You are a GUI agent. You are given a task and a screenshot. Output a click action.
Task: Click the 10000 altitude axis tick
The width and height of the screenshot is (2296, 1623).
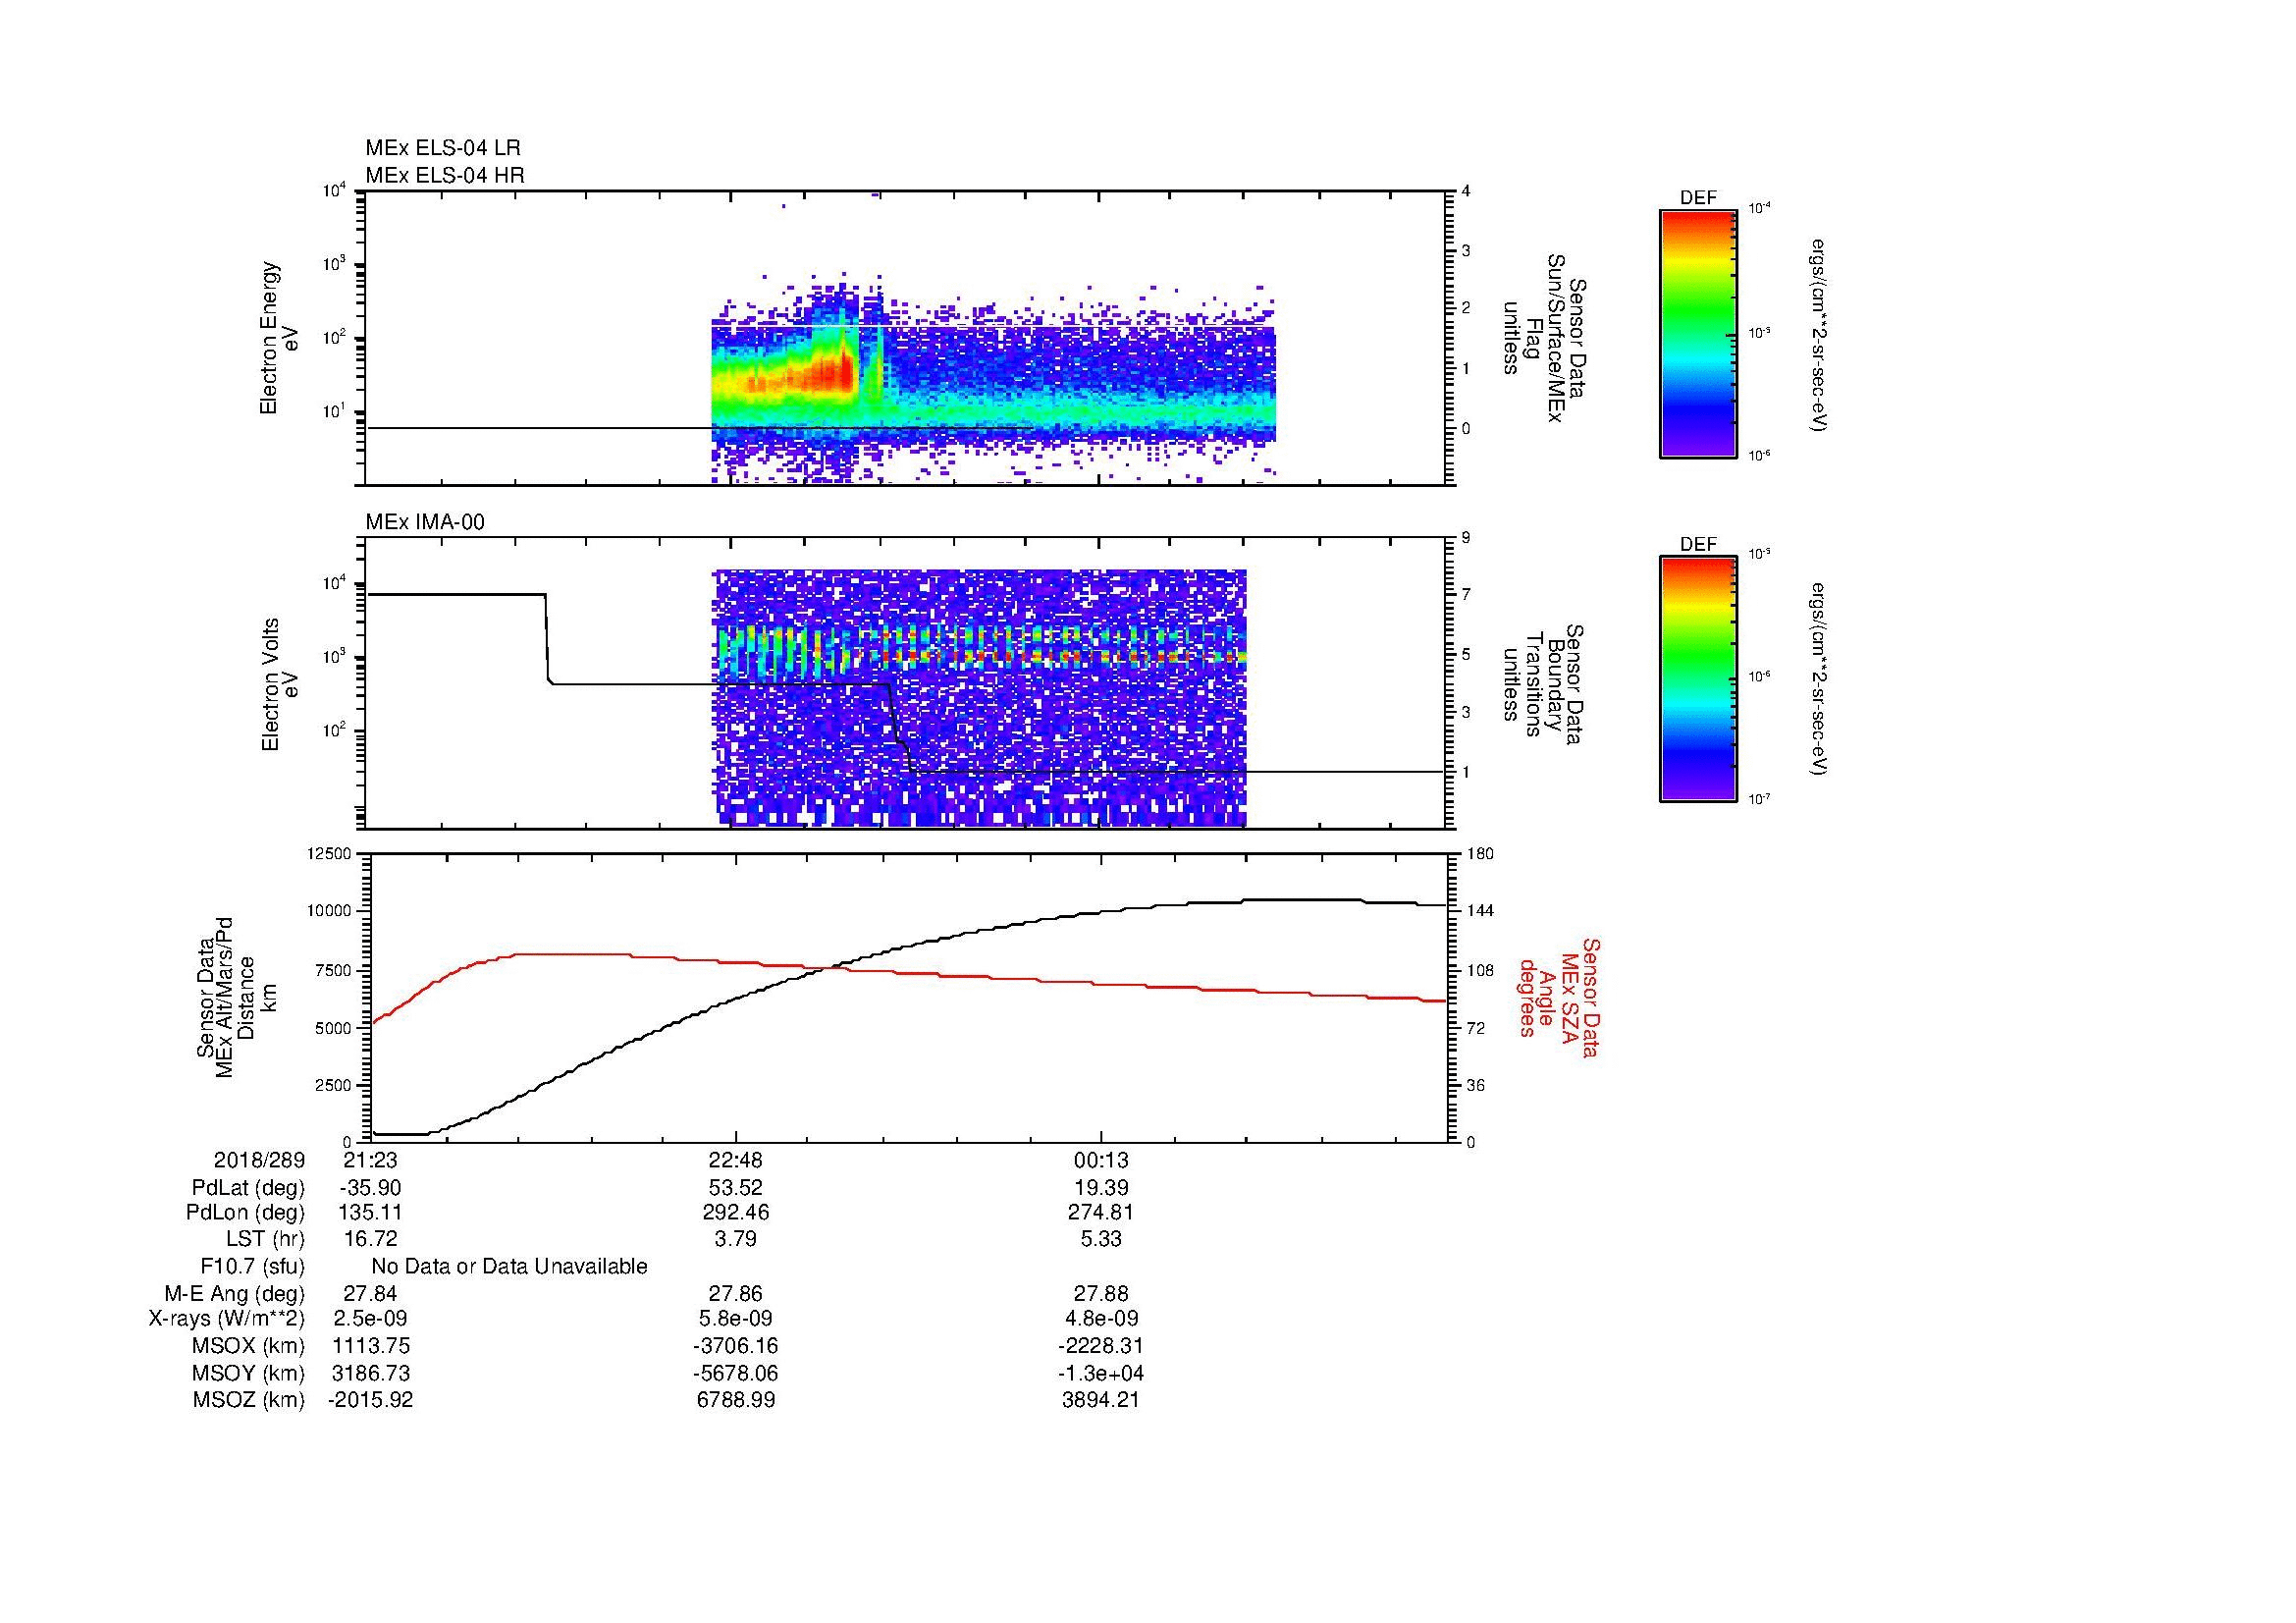[x=330, y=911]
